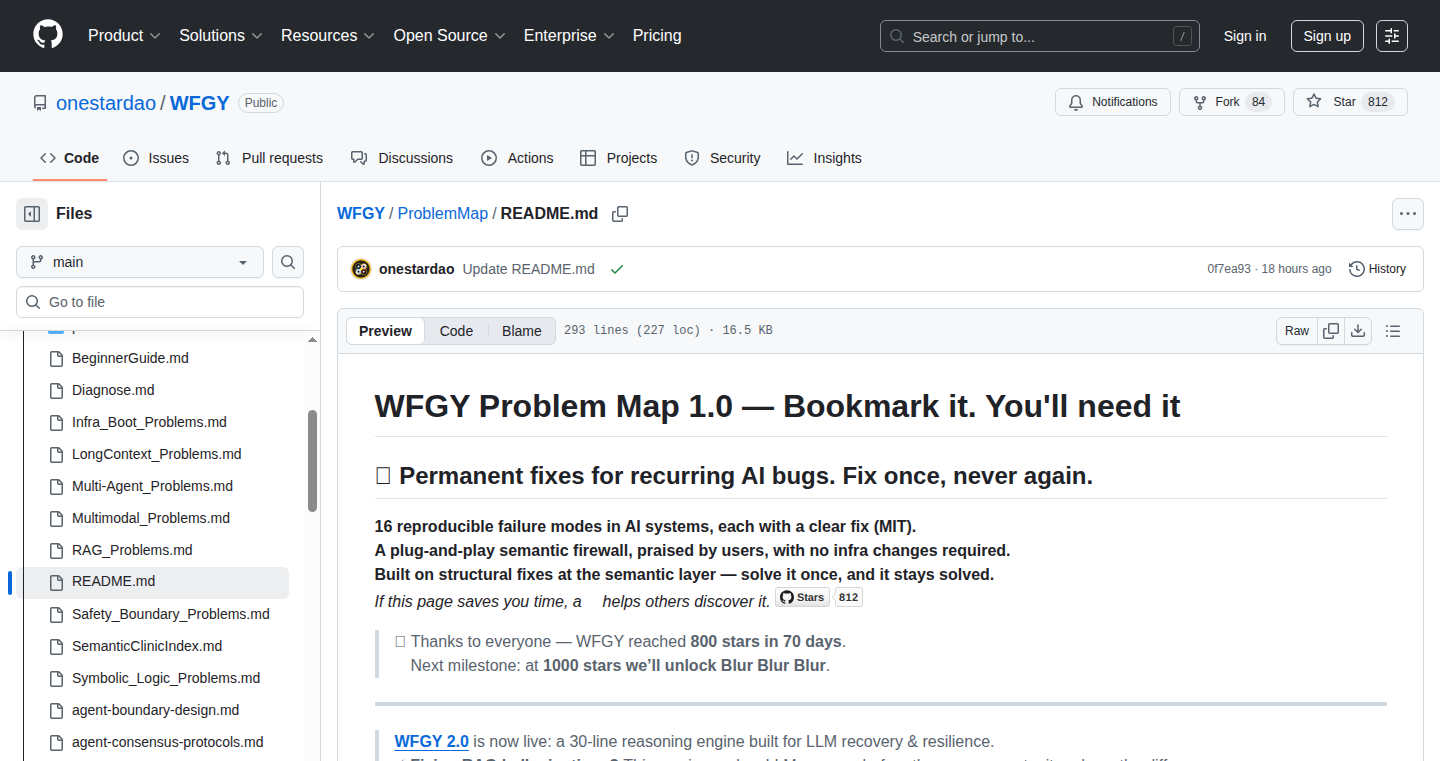Click the green commit status checkmark
1440x761 pixels.
coord(617,269)
